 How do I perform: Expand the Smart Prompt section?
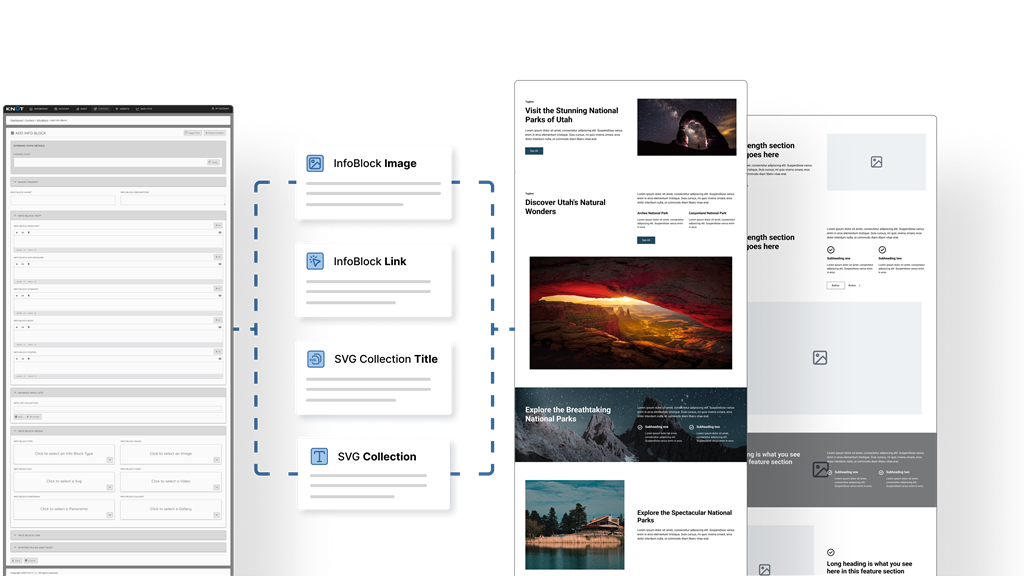click(118, 182)
